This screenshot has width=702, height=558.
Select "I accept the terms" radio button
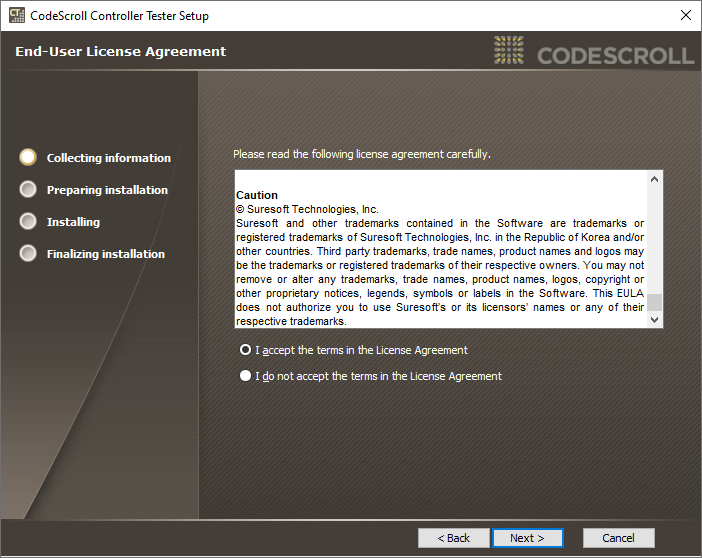click(x=245, y=350)
